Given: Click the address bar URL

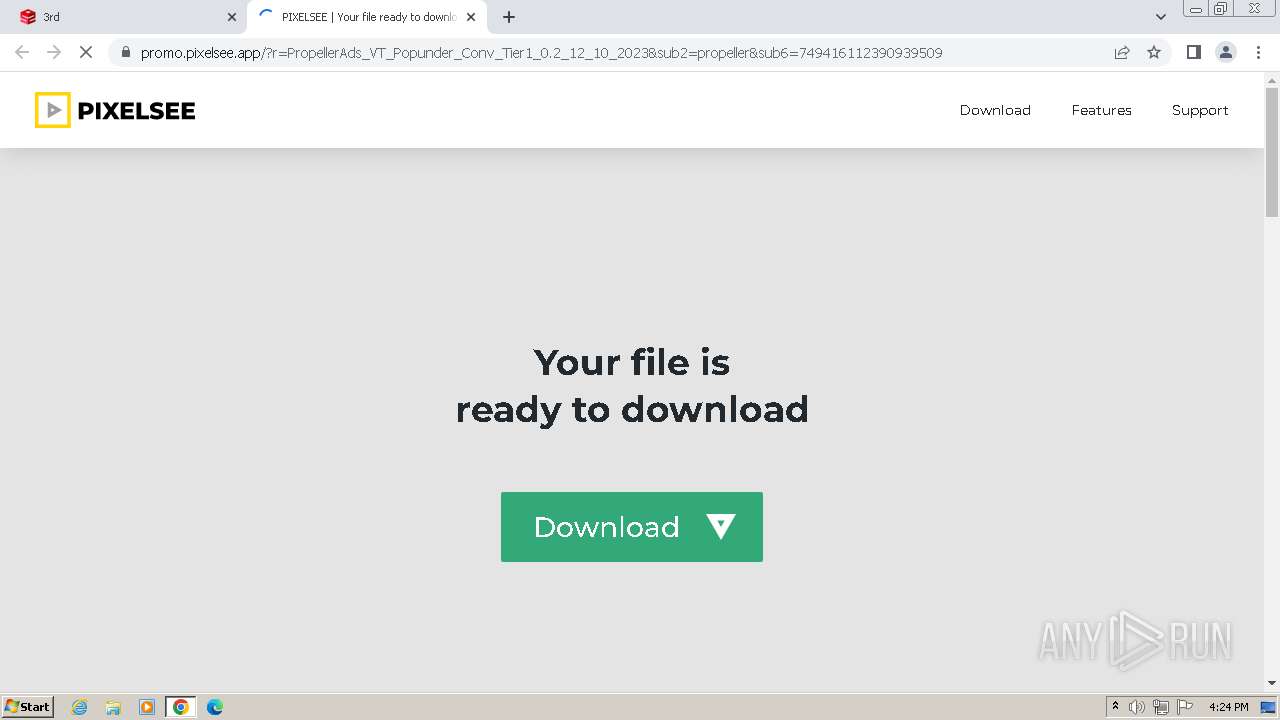Looking at the screenshot, I should [541, 53].
